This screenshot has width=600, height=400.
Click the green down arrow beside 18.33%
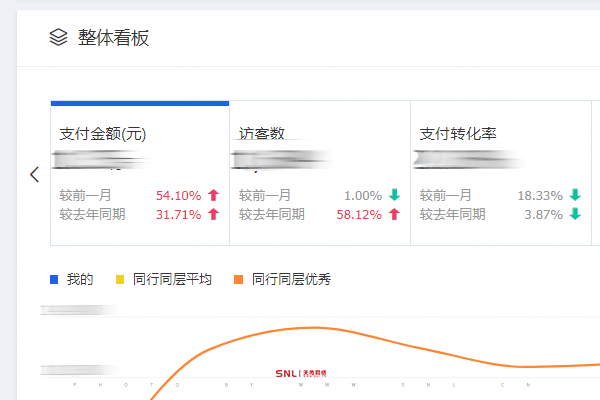574,196
